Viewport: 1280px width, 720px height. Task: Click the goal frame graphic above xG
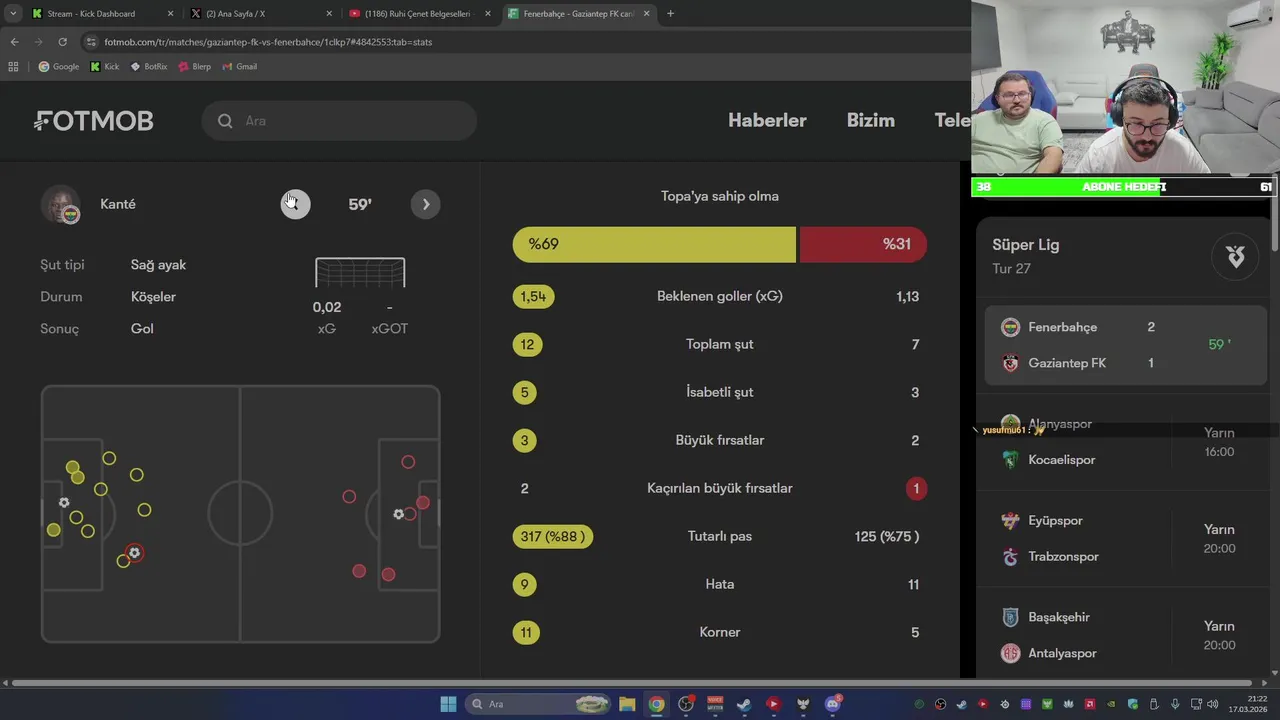(x=360, y=272)
